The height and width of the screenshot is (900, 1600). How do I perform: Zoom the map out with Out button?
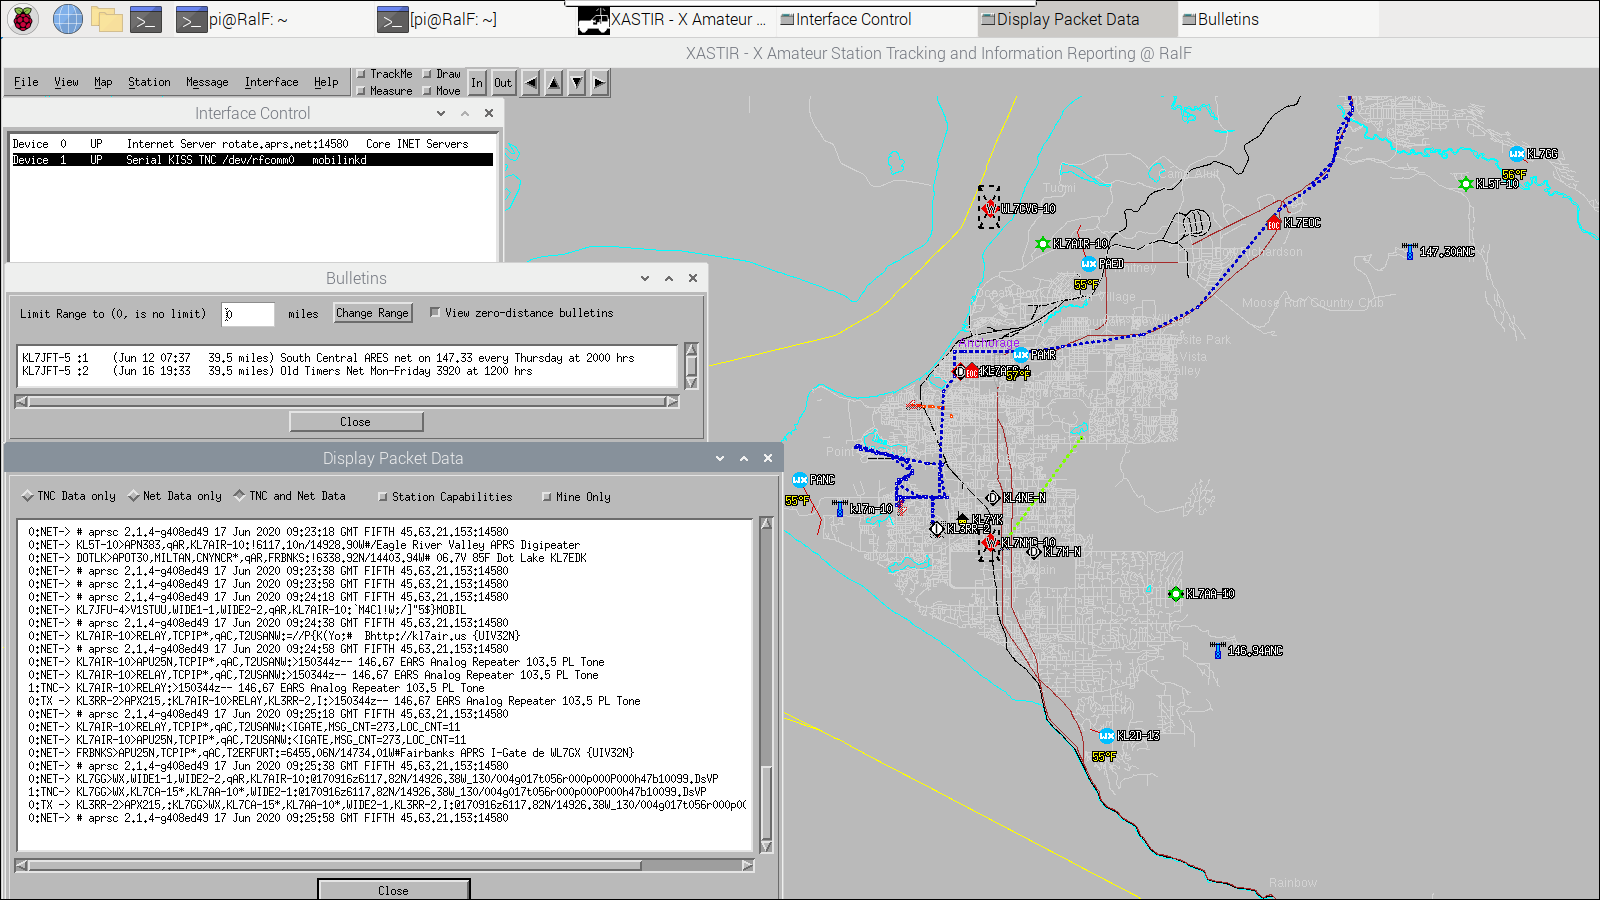click(x=503, y=83)
